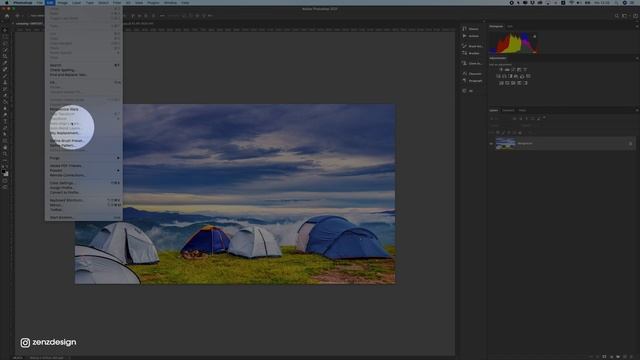Select the Eyedropper tool
Screen dimensions: 640x360
tap(5, 63)
